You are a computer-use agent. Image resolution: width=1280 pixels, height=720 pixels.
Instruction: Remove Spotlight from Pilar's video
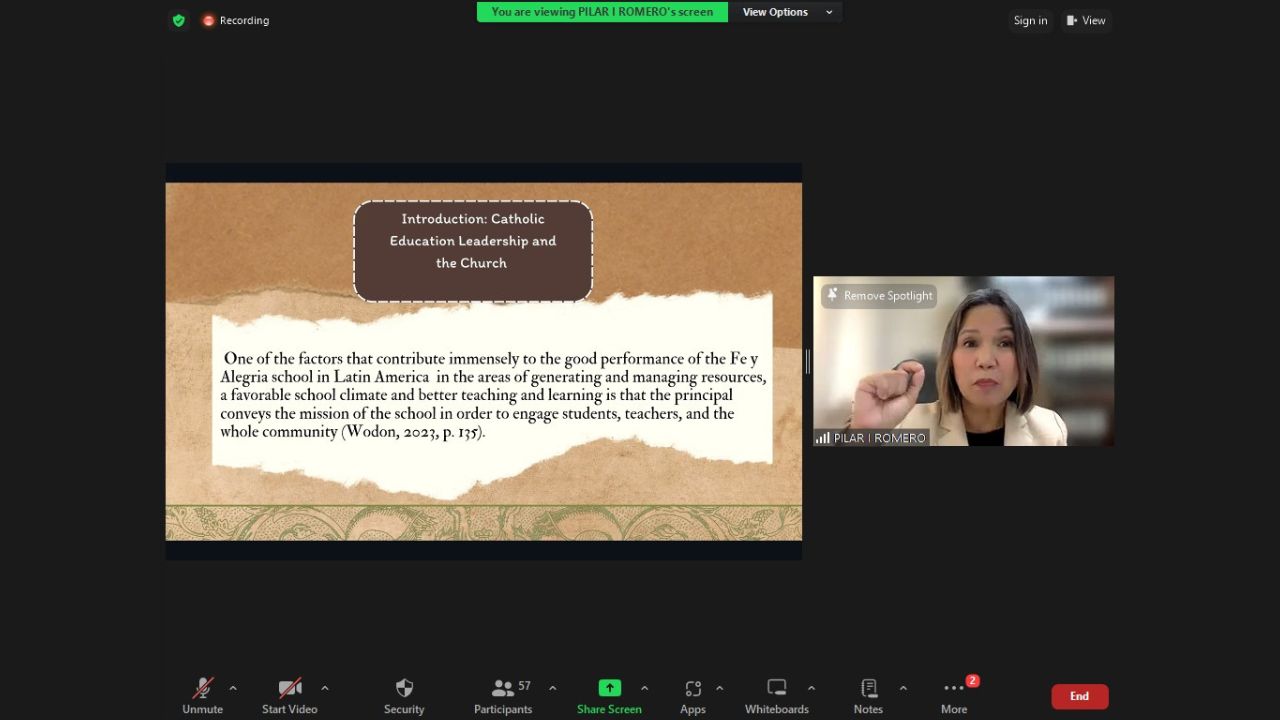tap(879, 296)
